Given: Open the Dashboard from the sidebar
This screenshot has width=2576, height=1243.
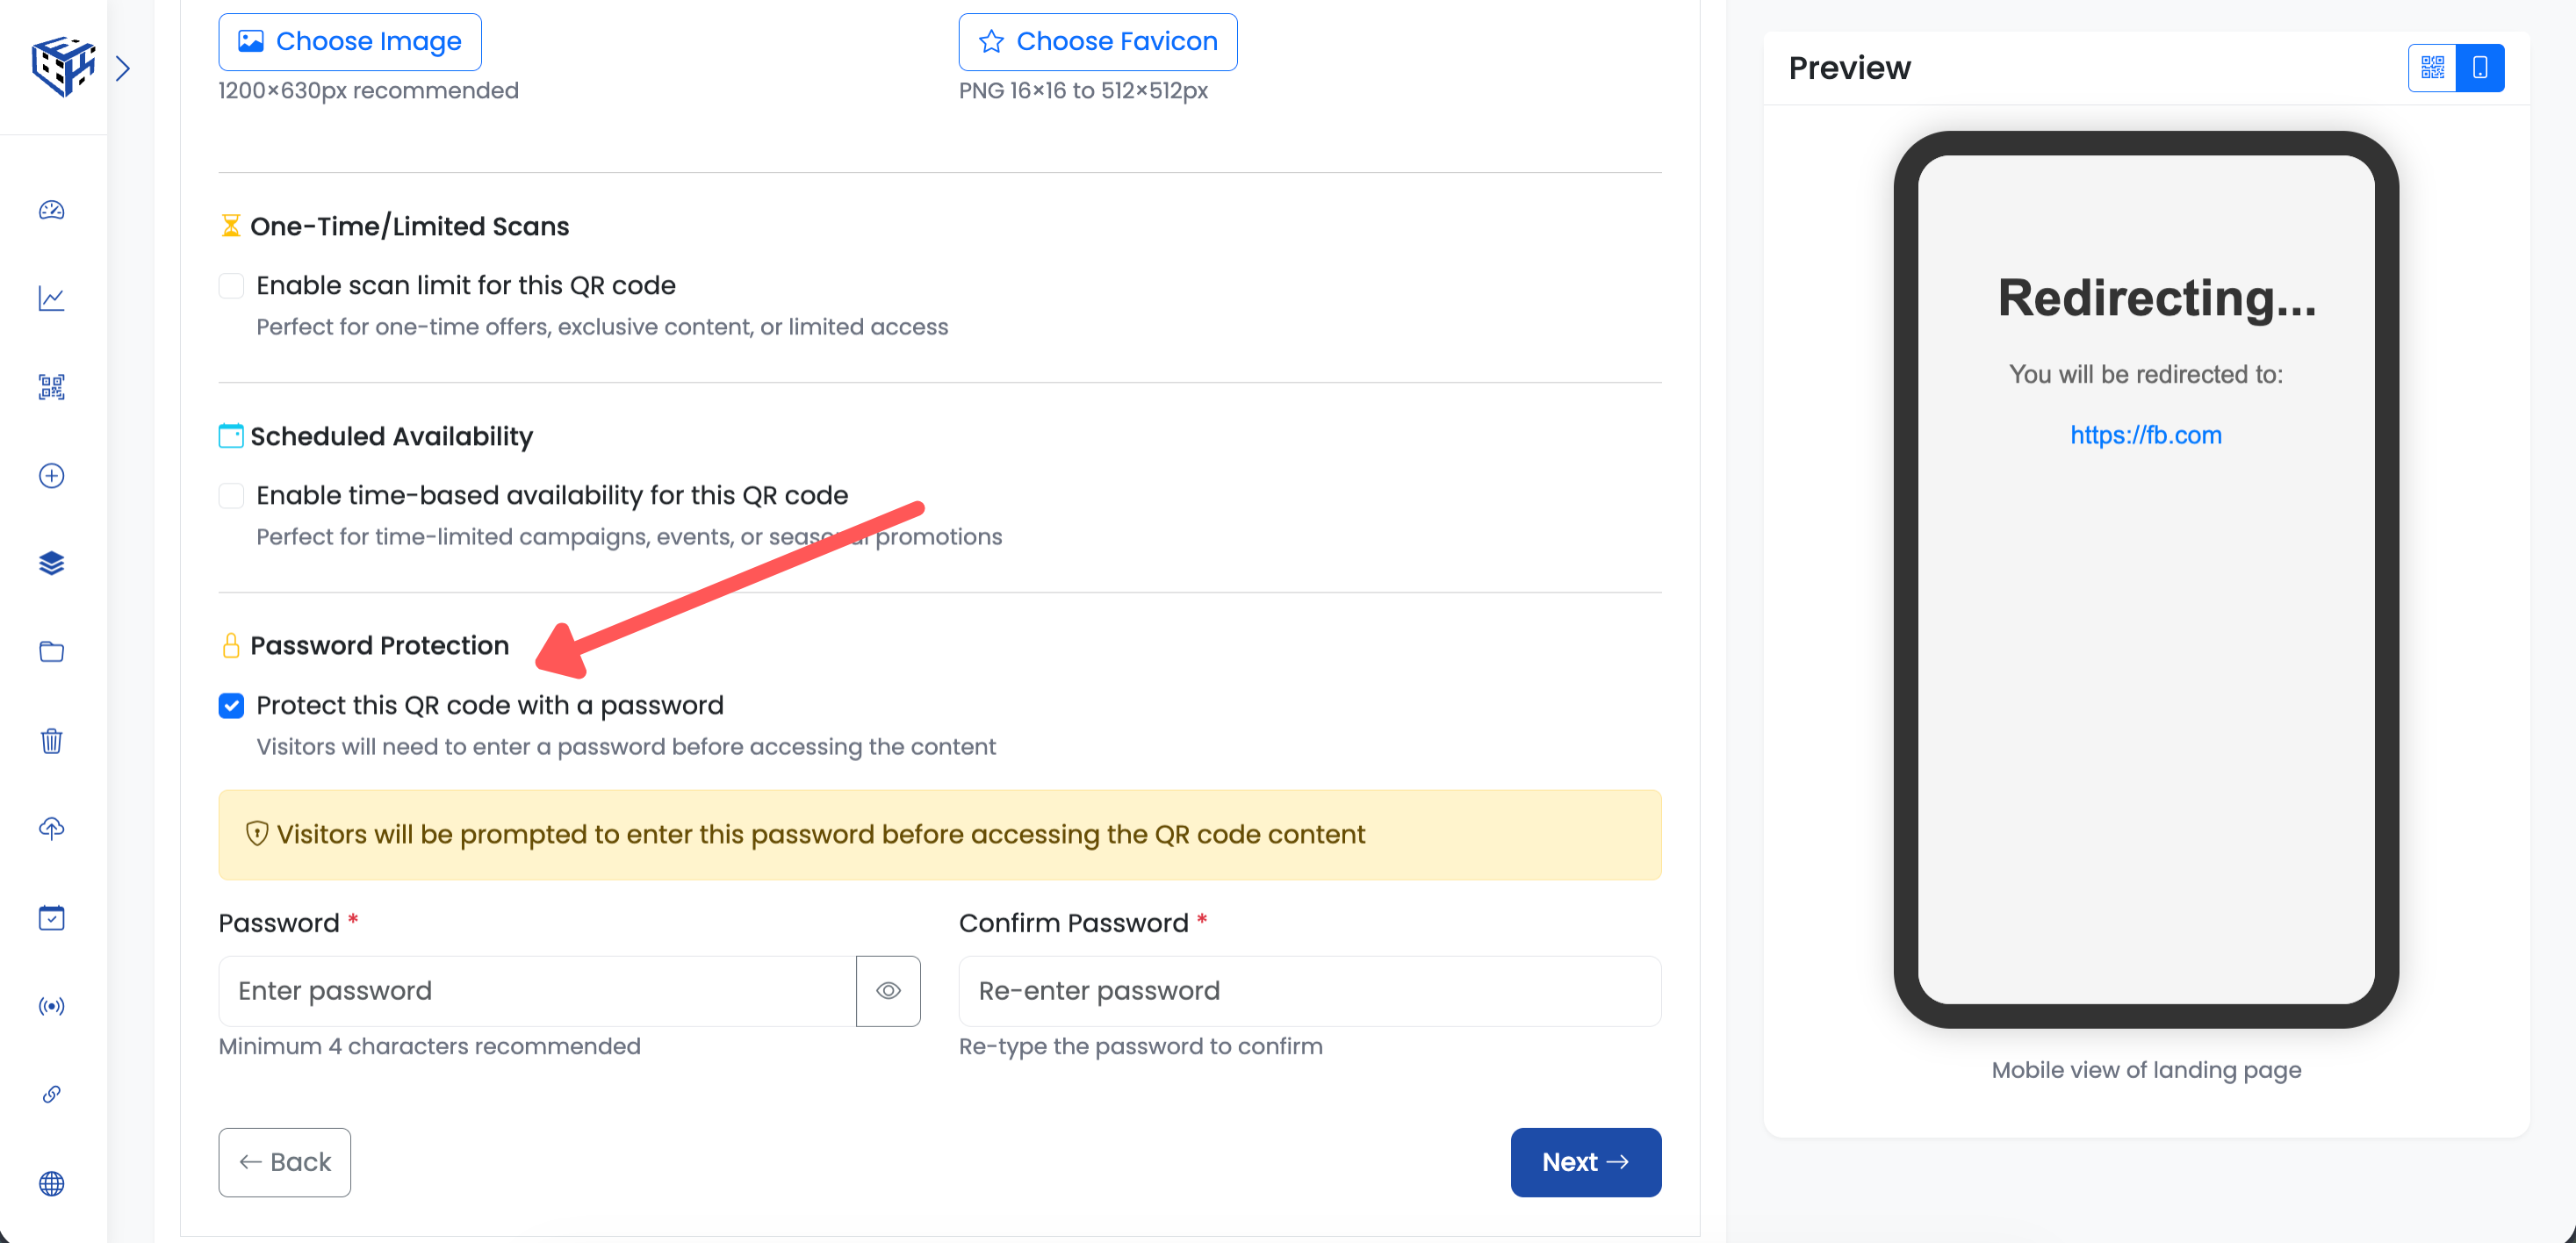Looking at the screenshot, I should tap(51, 211).
